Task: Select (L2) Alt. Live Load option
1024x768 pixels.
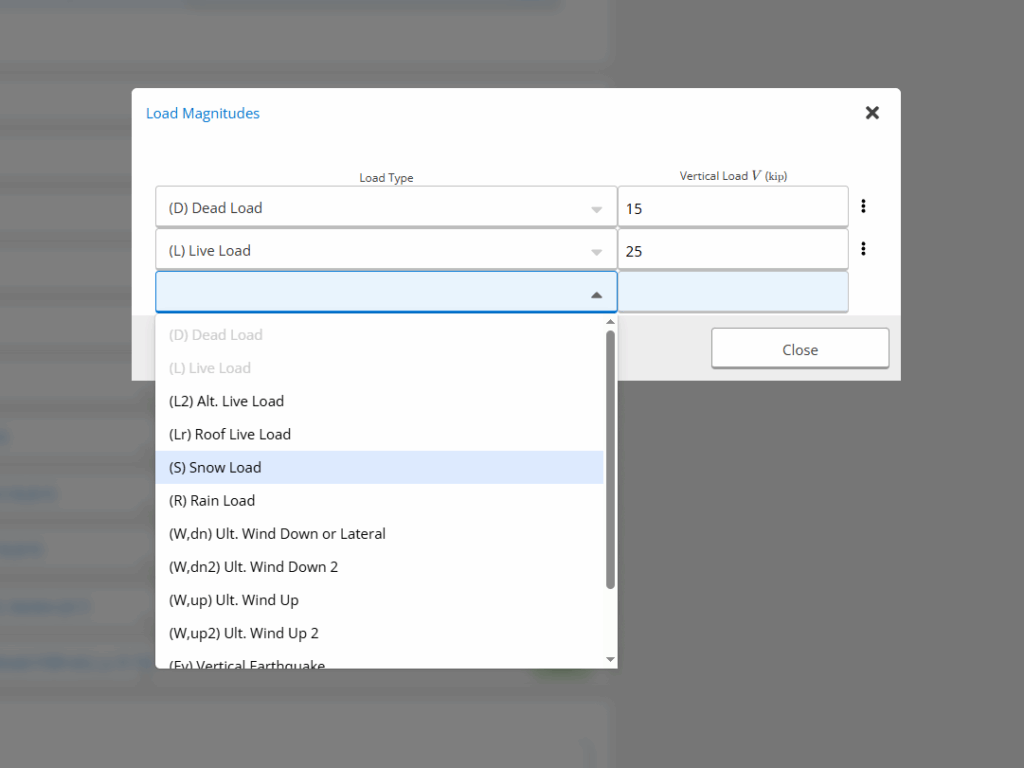Action: pos(227,401)
